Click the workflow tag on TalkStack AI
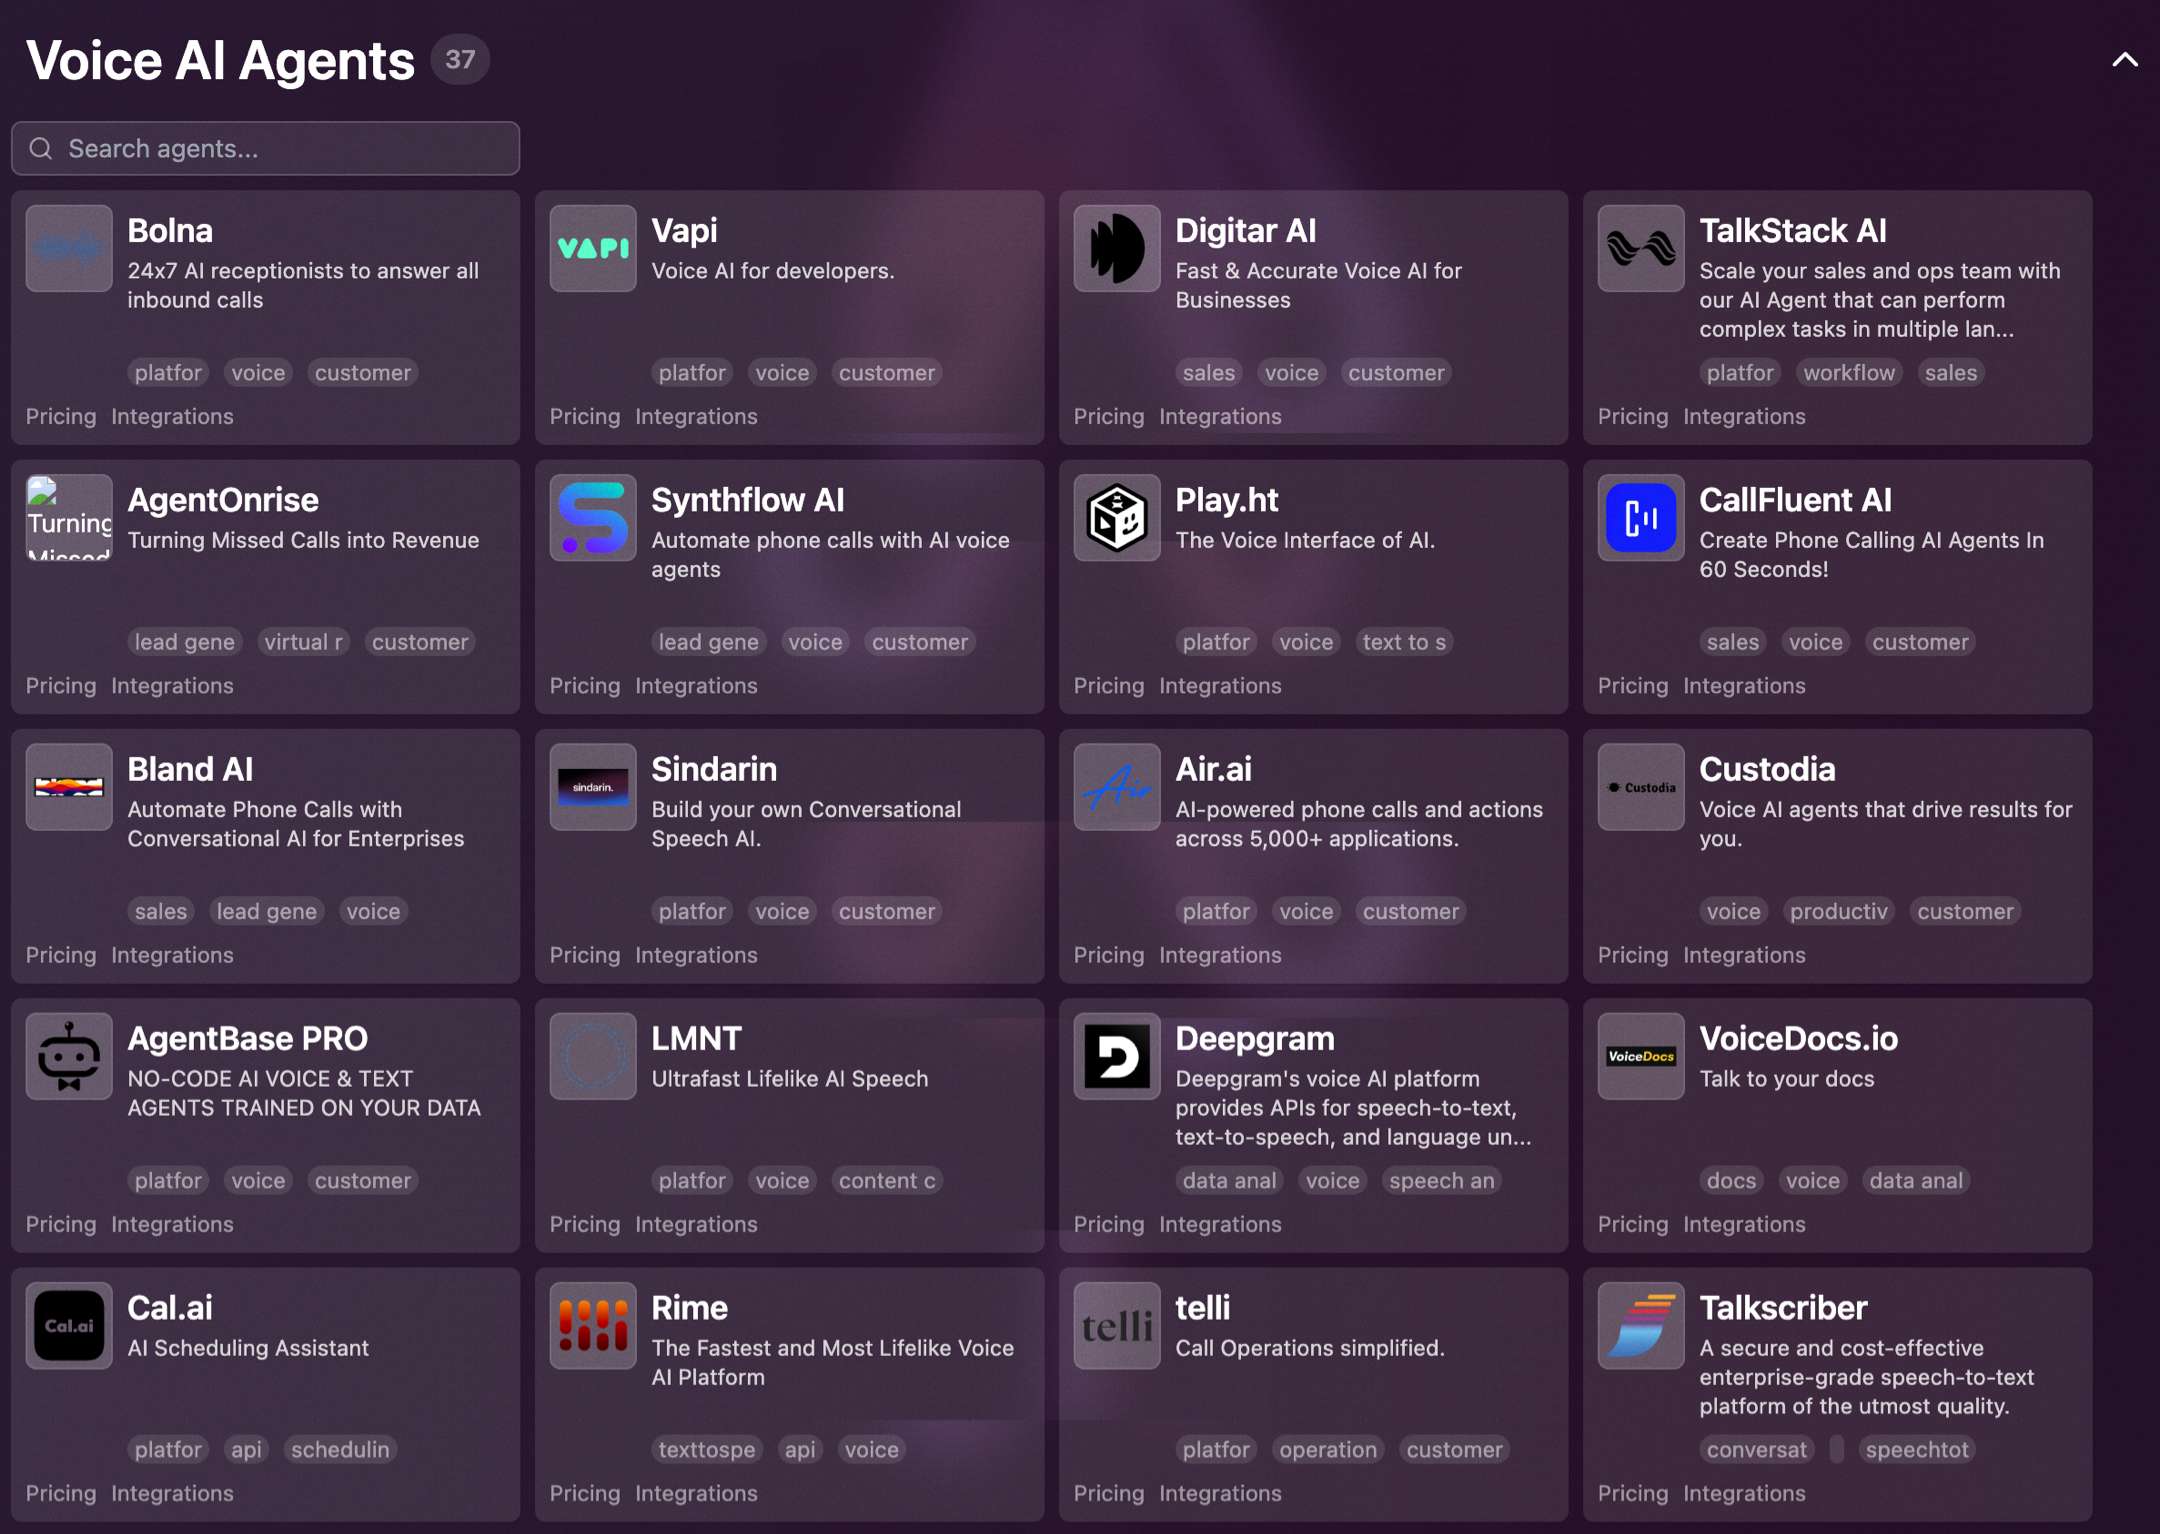The image size is (2160, 1534). (1848, 373)
